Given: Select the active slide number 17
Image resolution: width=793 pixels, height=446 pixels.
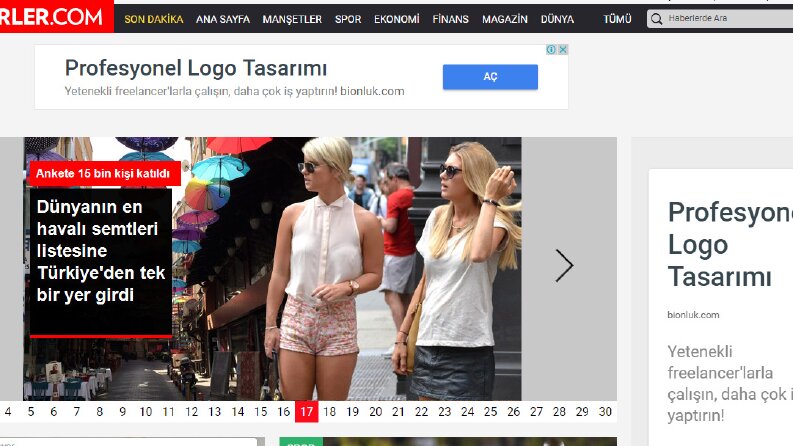Looking at the screenshot, I should point(306,412).
